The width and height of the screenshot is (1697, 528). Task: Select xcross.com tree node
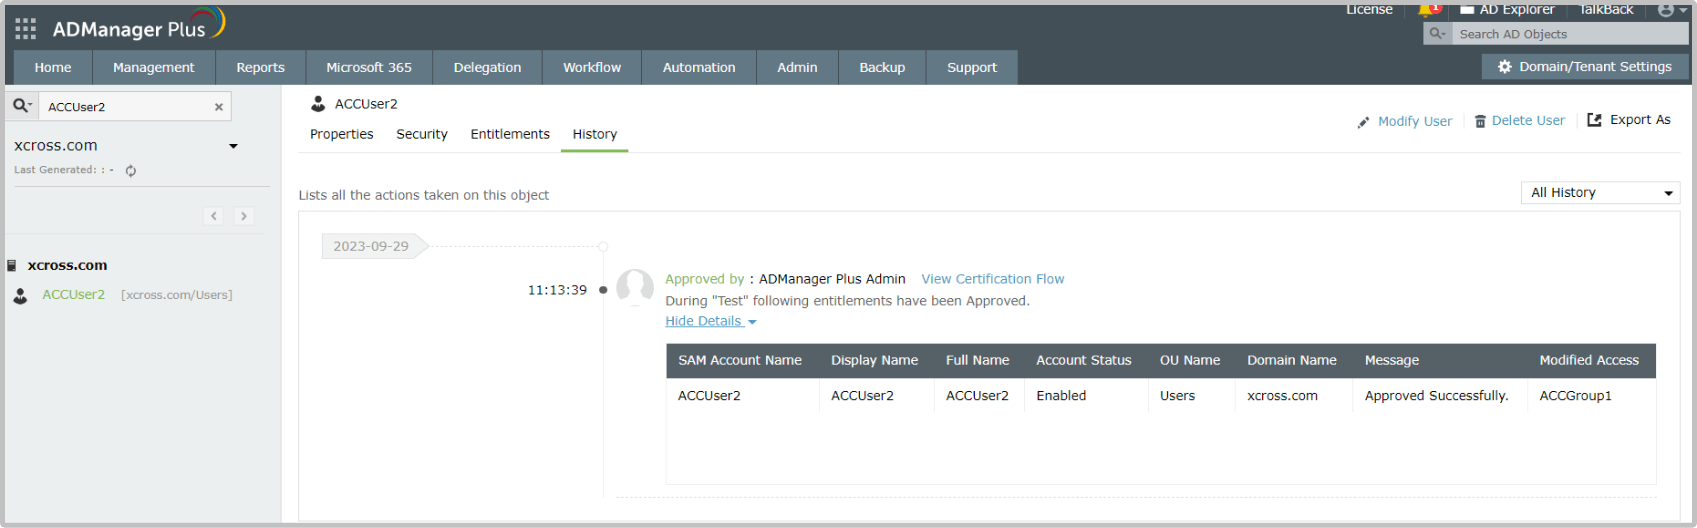coord(67,265)
